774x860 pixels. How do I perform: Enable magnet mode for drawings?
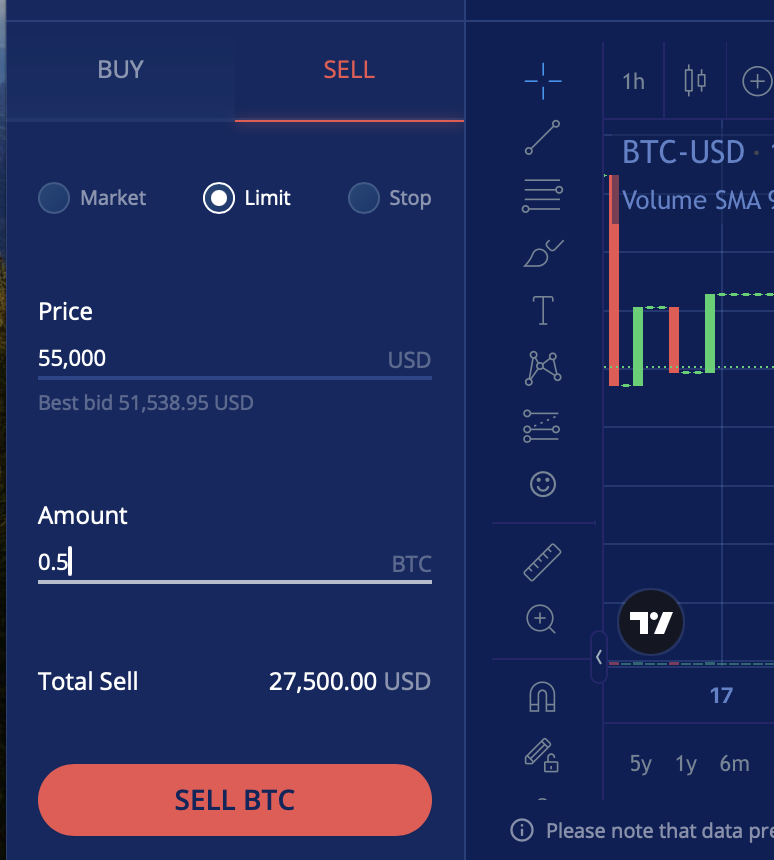coord(541,696)
